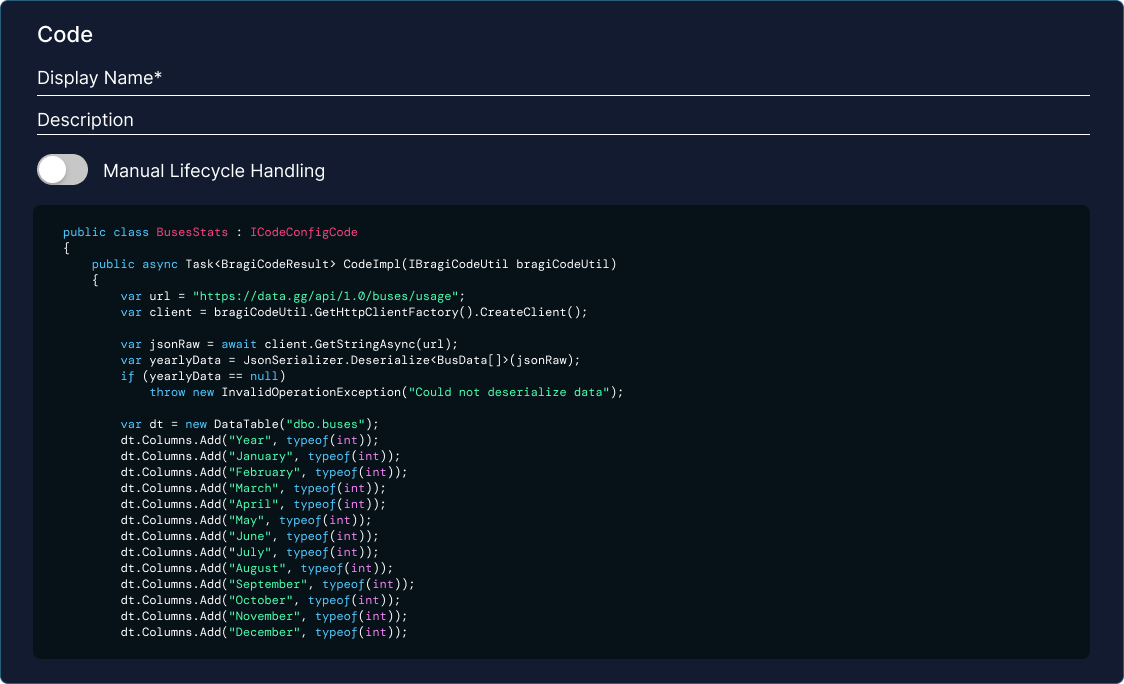The height and width of the screenshot is (684, 1124).
Task: Click the Code heading at the top
Action: tap(64, 34)
